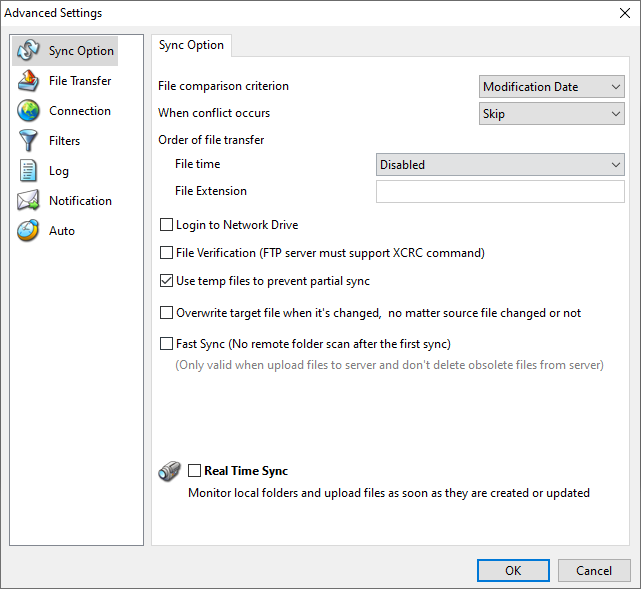Screen dimensions: 641x589
Task: Confirm settings with the OK button
Action: [x=513, y=570]
